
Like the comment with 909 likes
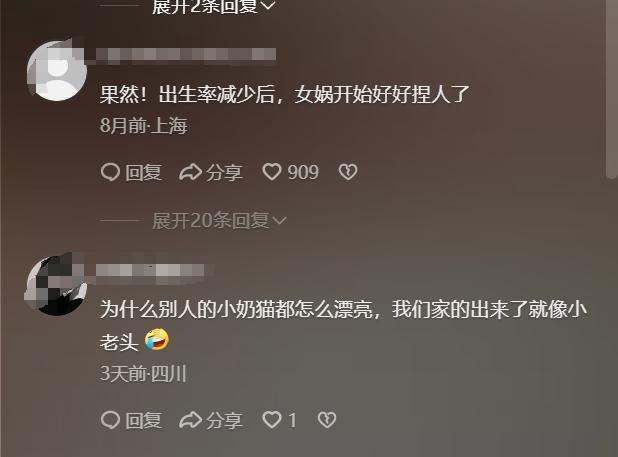coord(272,173)
